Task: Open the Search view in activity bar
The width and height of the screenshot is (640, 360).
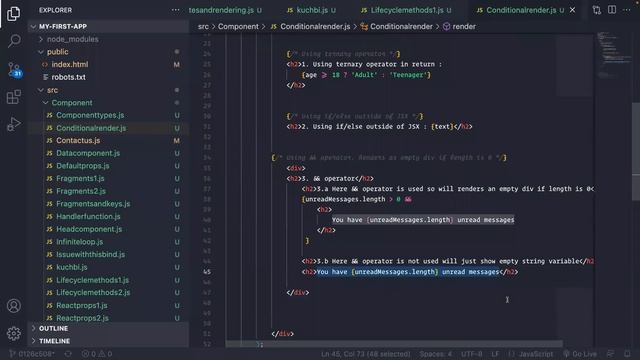Action: (14, 40)
